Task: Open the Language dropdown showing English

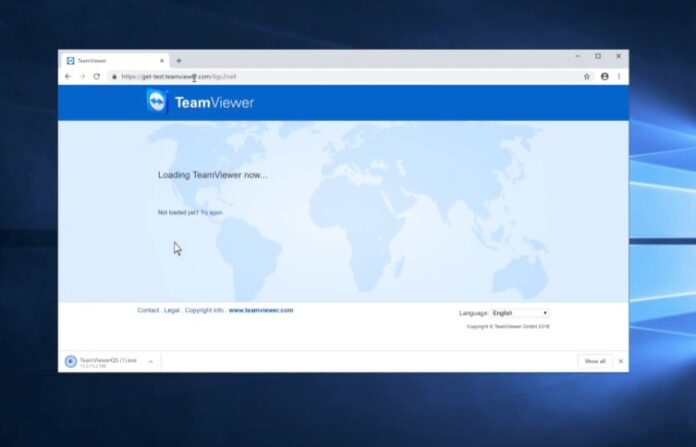Action: point(520,313)
